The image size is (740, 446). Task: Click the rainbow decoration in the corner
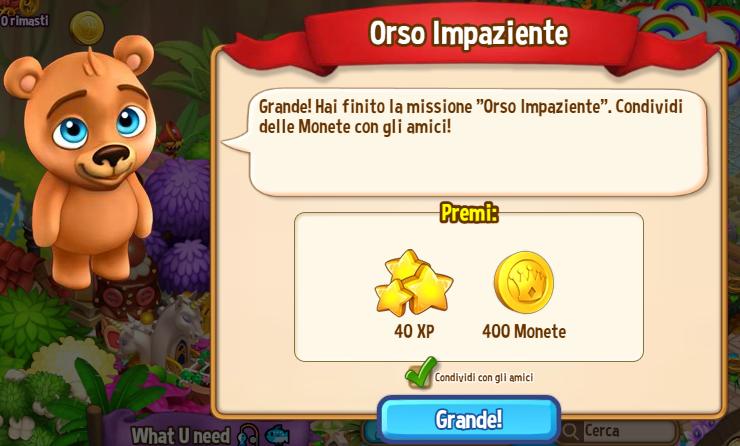[684, 26]
